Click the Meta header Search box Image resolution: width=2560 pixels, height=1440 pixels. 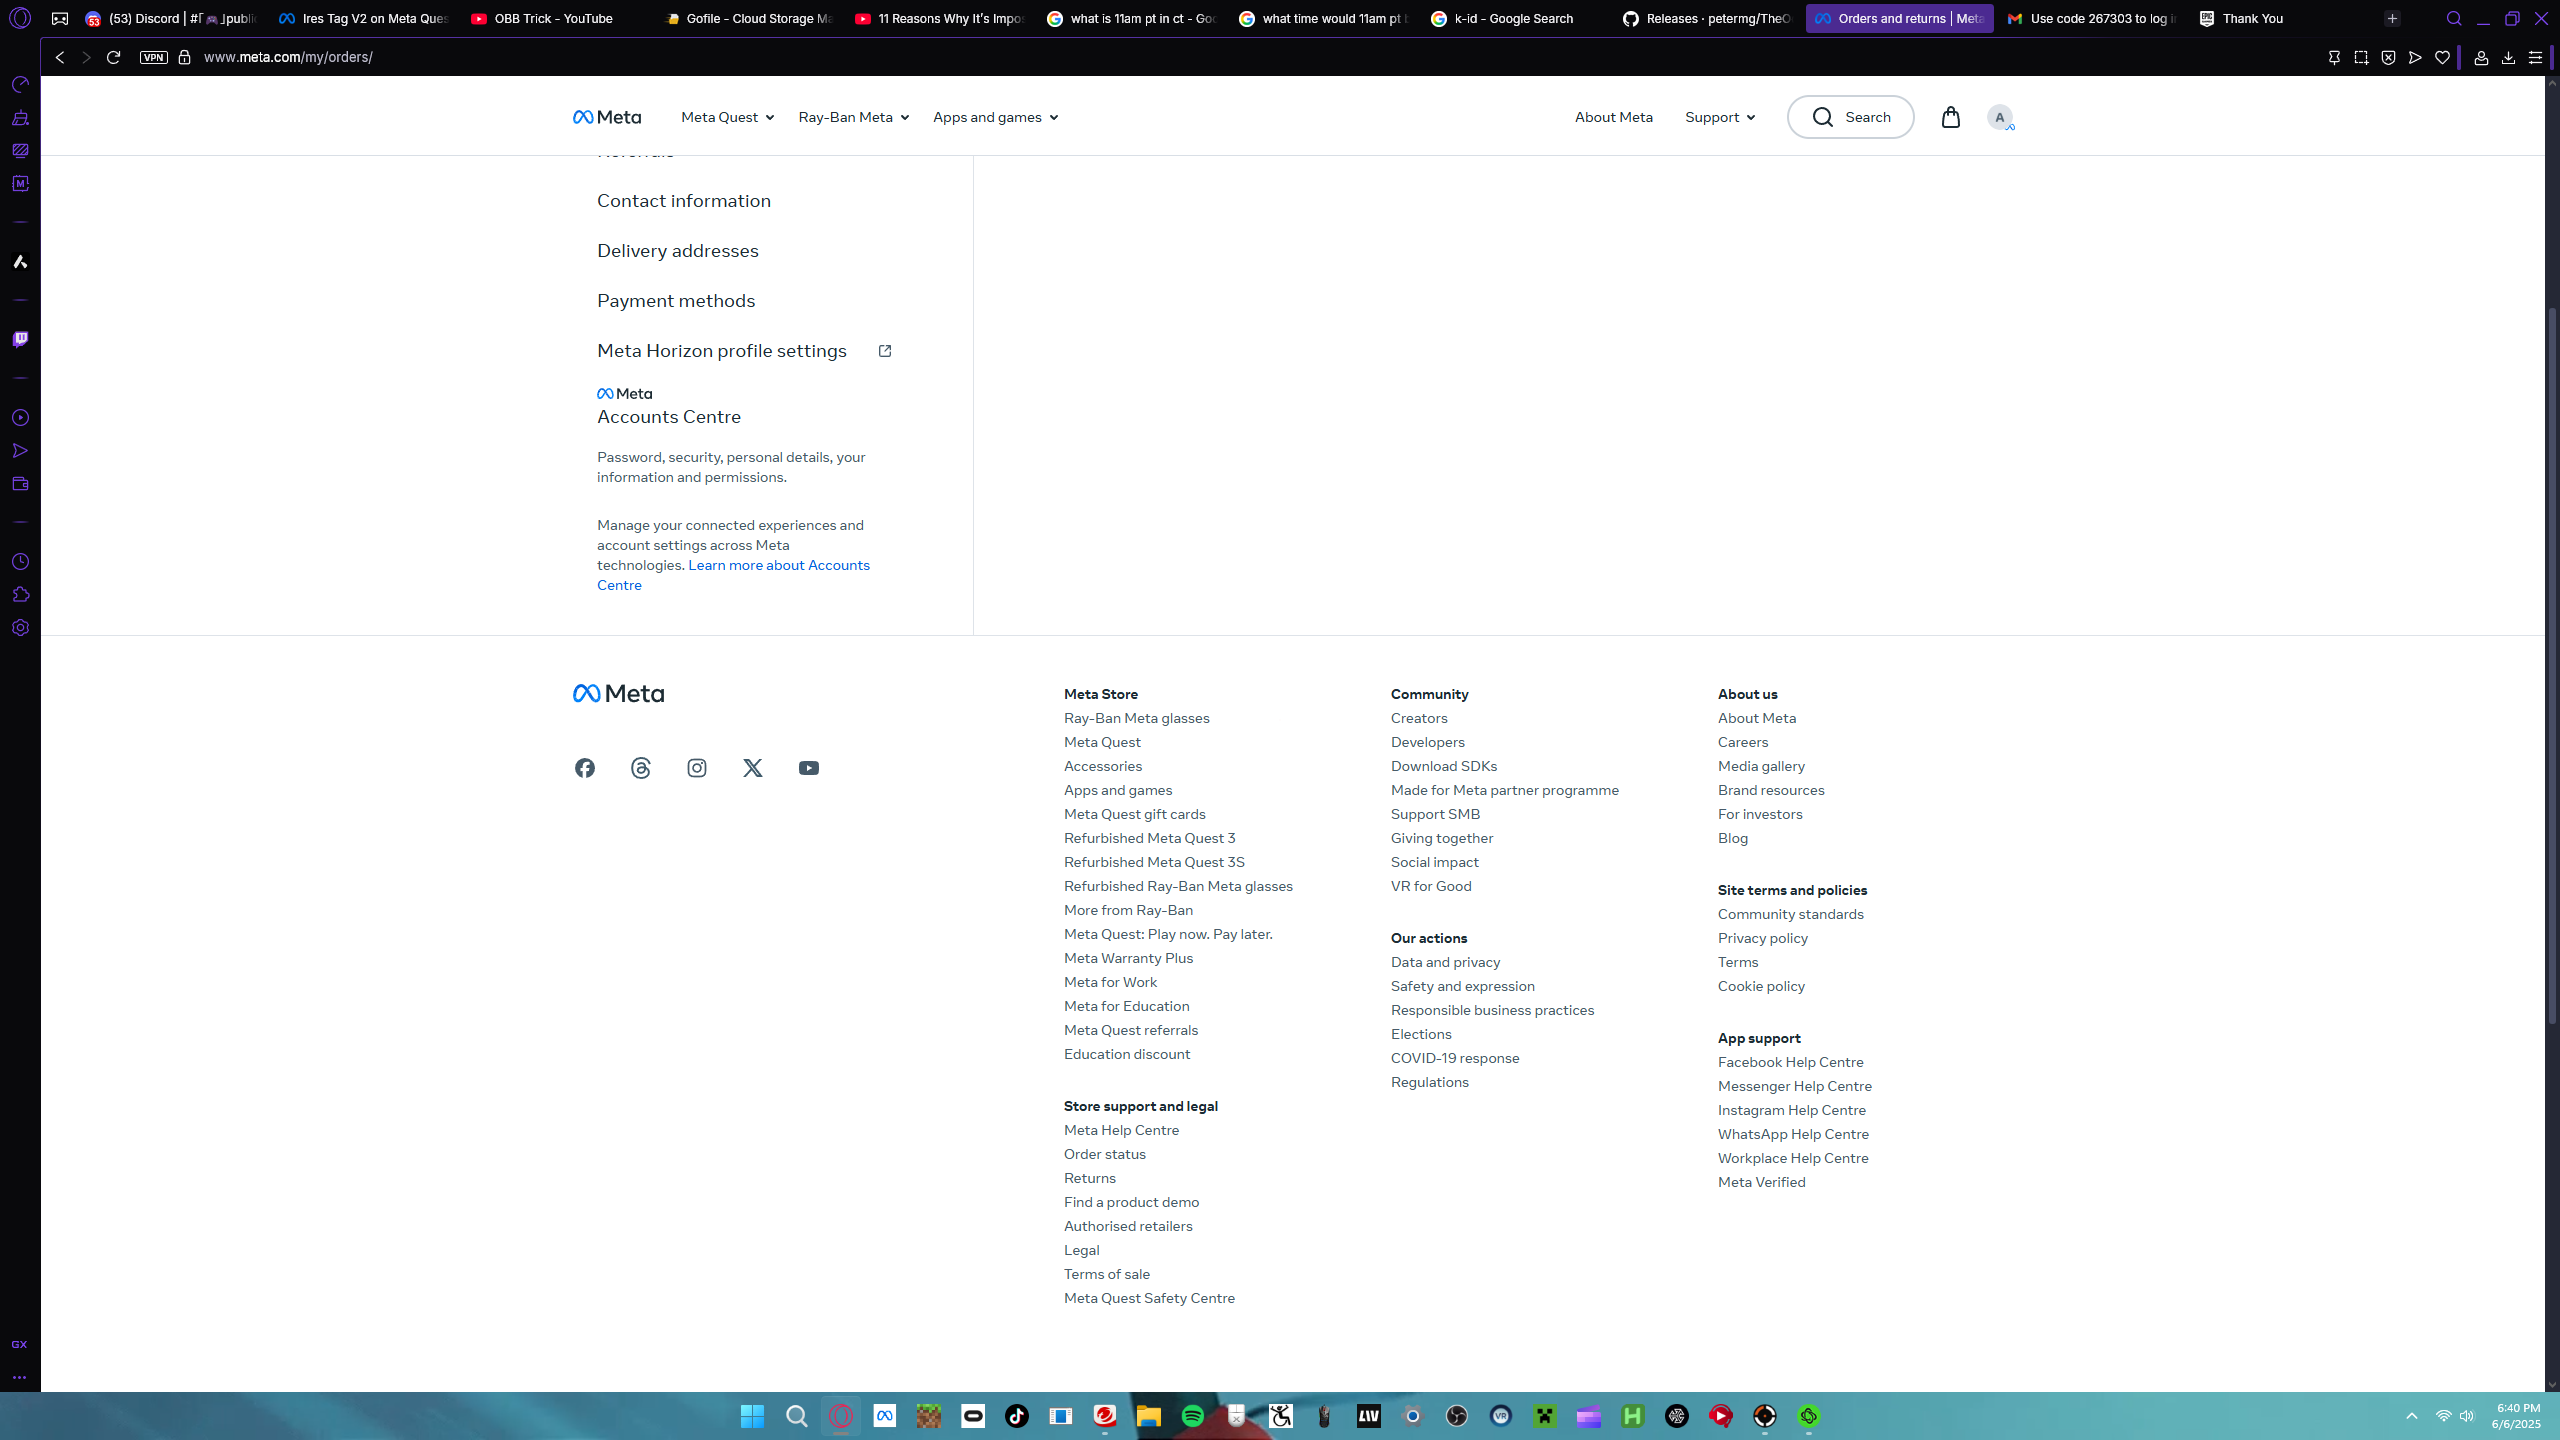coord(1850,117)
